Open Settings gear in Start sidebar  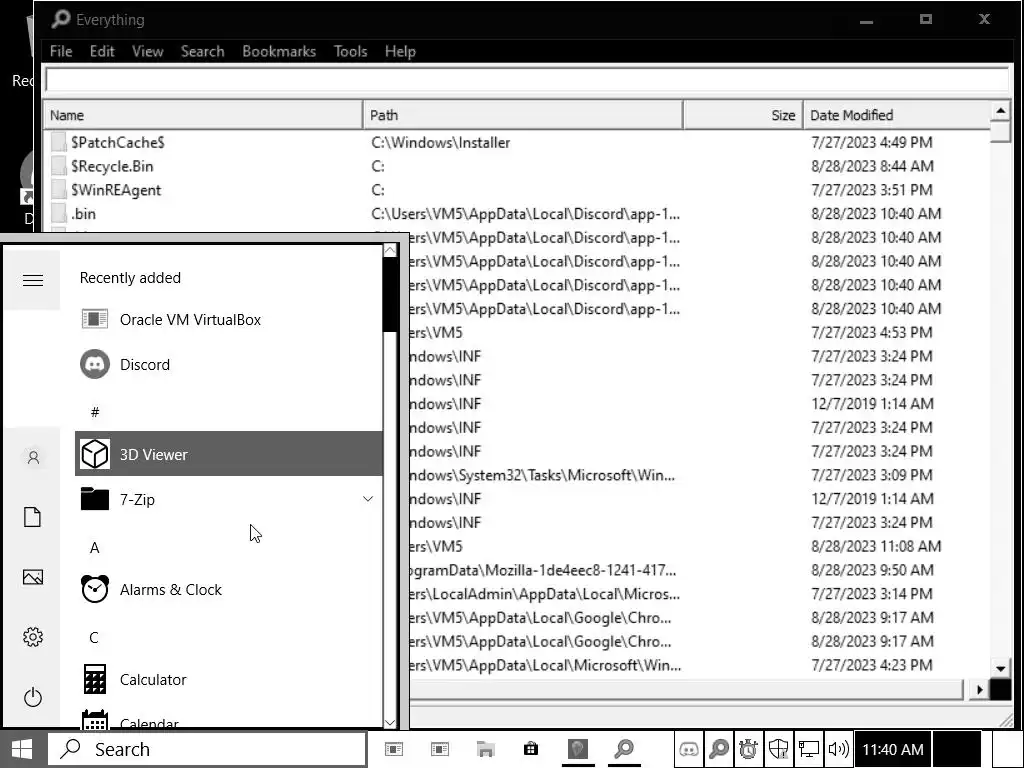[33, 637]
